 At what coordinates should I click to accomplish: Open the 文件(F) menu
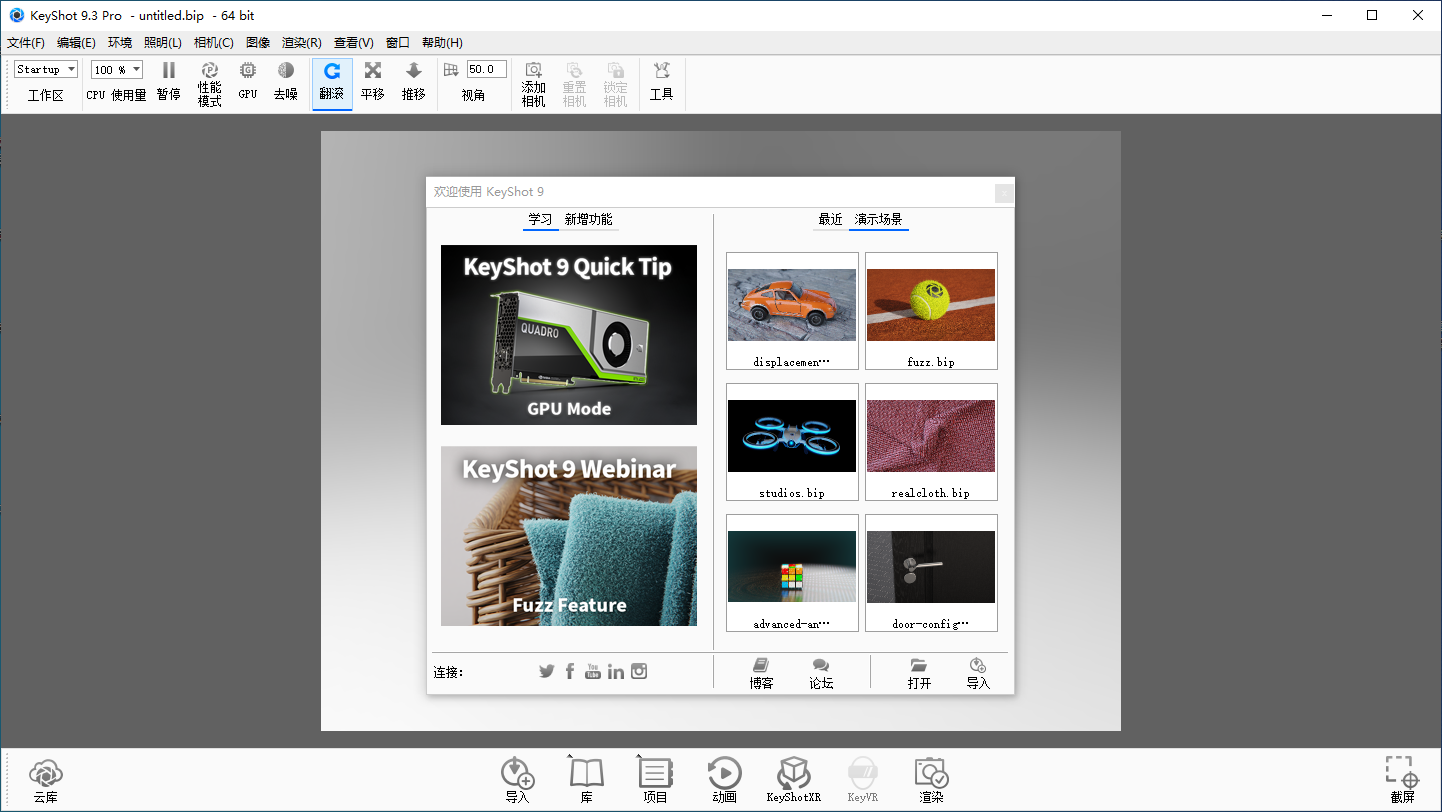click(x=26, y=43)
